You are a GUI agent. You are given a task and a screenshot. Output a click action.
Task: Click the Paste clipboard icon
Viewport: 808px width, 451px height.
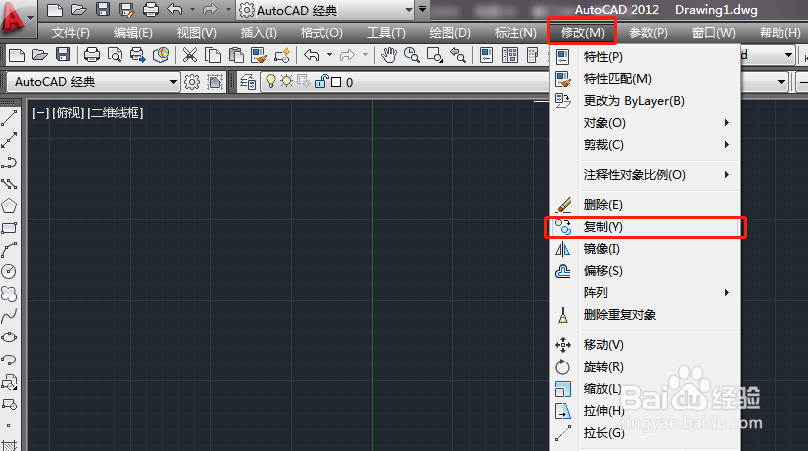pyautogui.click(x=236, y=55)
